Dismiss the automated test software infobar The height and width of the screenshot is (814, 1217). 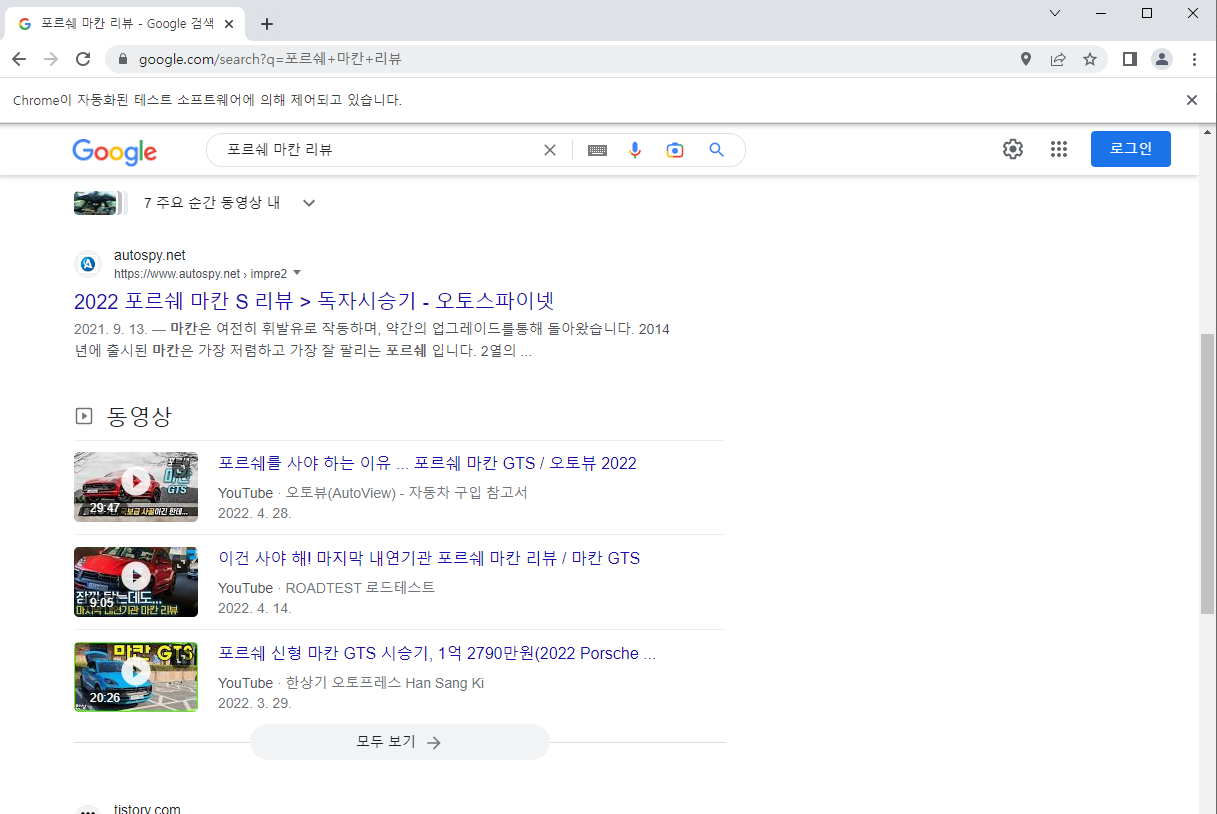pos(1191,100)
